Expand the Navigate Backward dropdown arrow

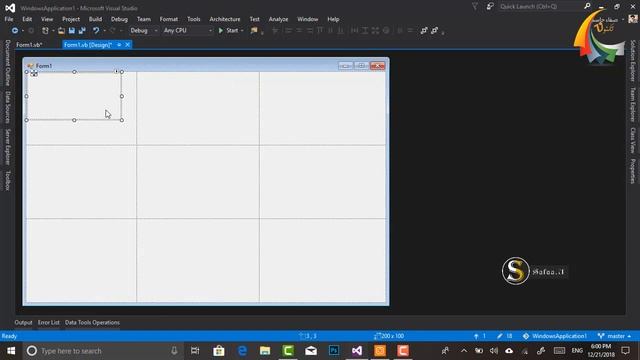tap(22, 31)
